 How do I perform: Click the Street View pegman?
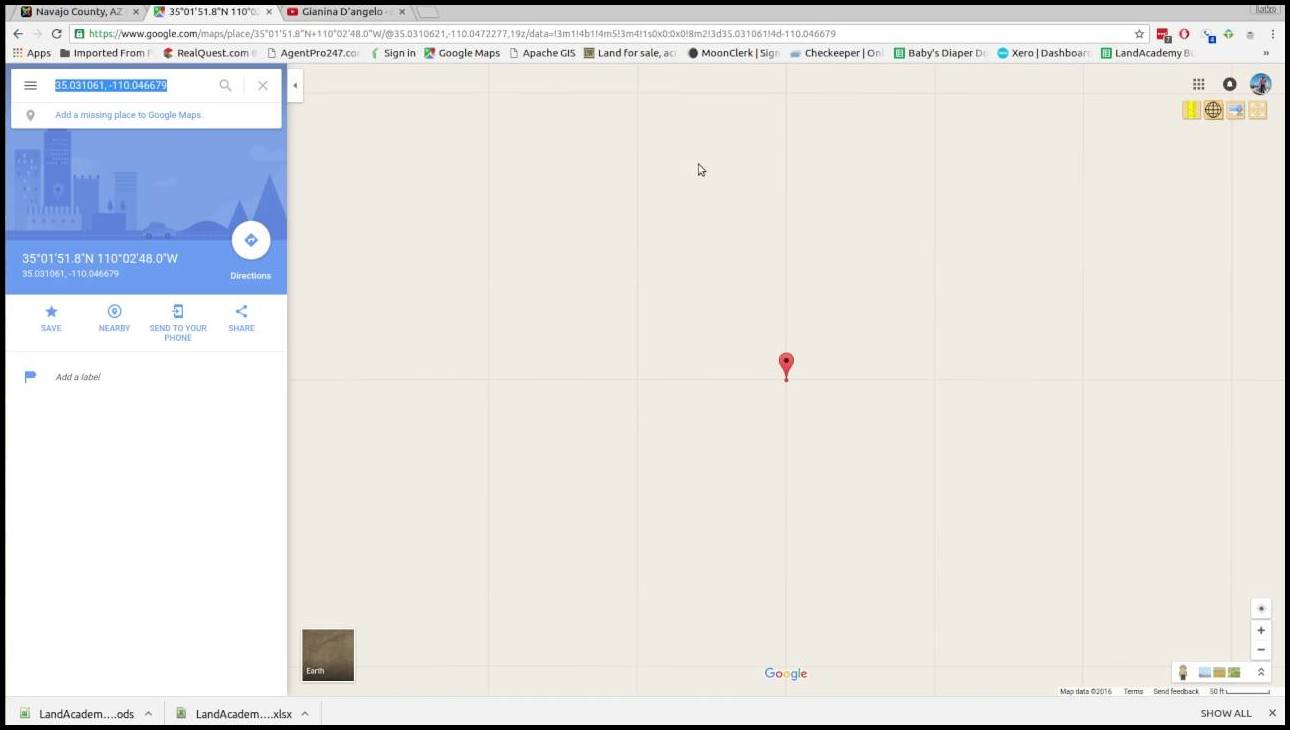pyautogui.click(x=1183, y=673)
